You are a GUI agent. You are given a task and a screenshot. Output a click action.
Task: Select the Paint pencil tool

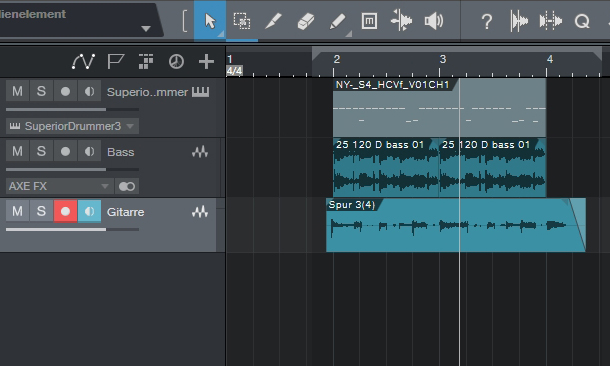click(x=338, y=21)
